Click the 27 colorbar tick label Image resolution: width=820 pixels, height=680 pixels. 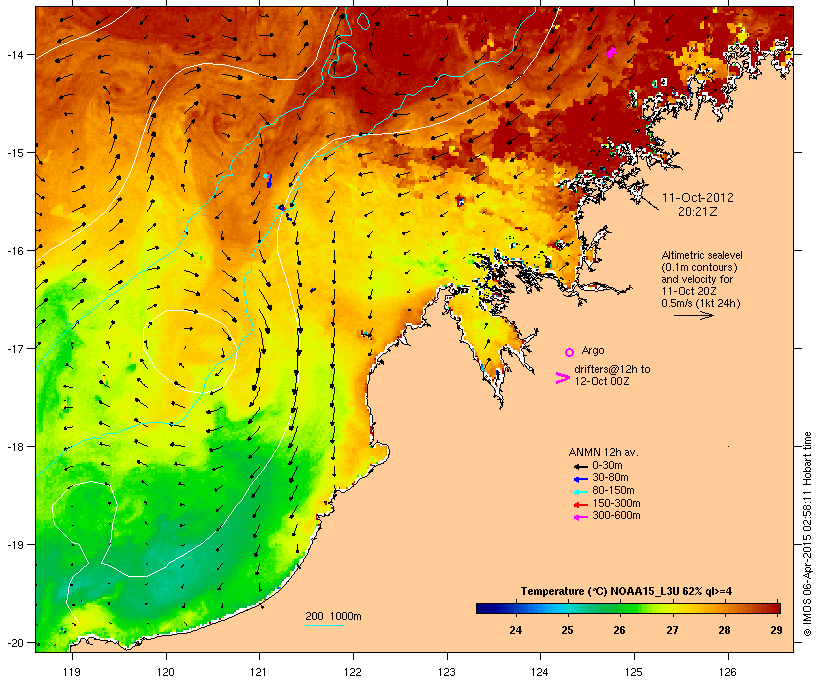672,630
